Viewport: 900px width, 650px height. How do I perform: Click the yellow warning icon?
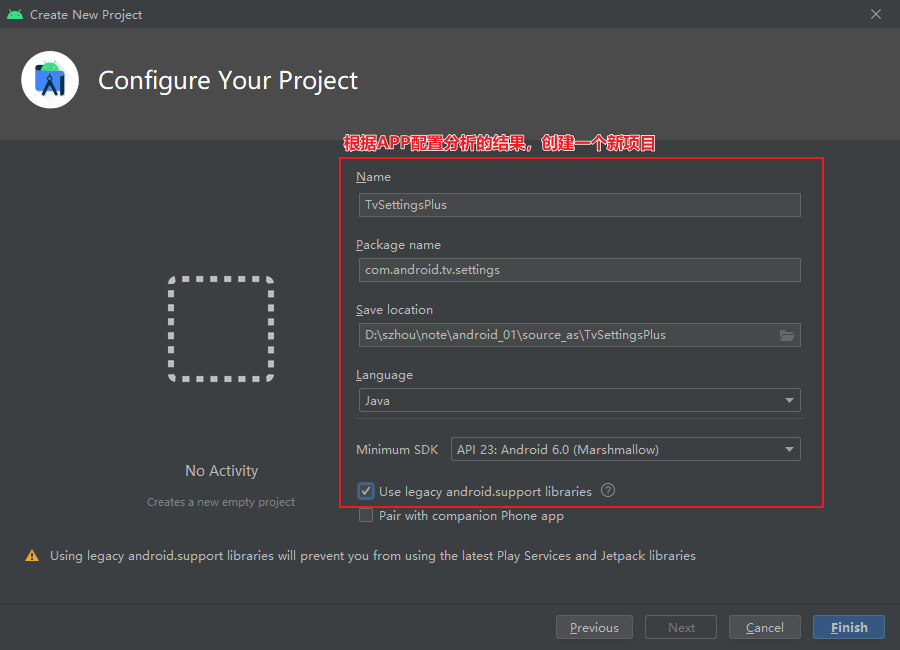click(32, 556)
